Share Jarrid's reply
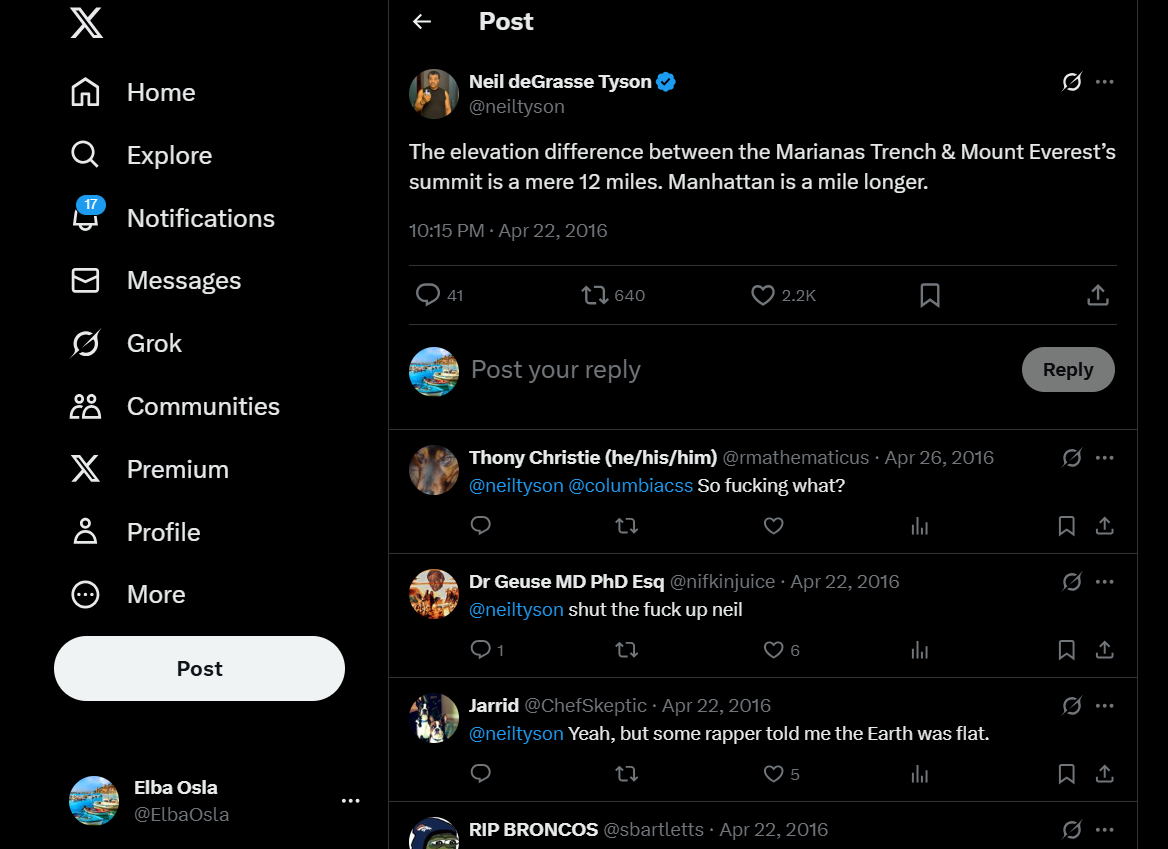The image size is (1168, 849). click(x=1105, y=774)
